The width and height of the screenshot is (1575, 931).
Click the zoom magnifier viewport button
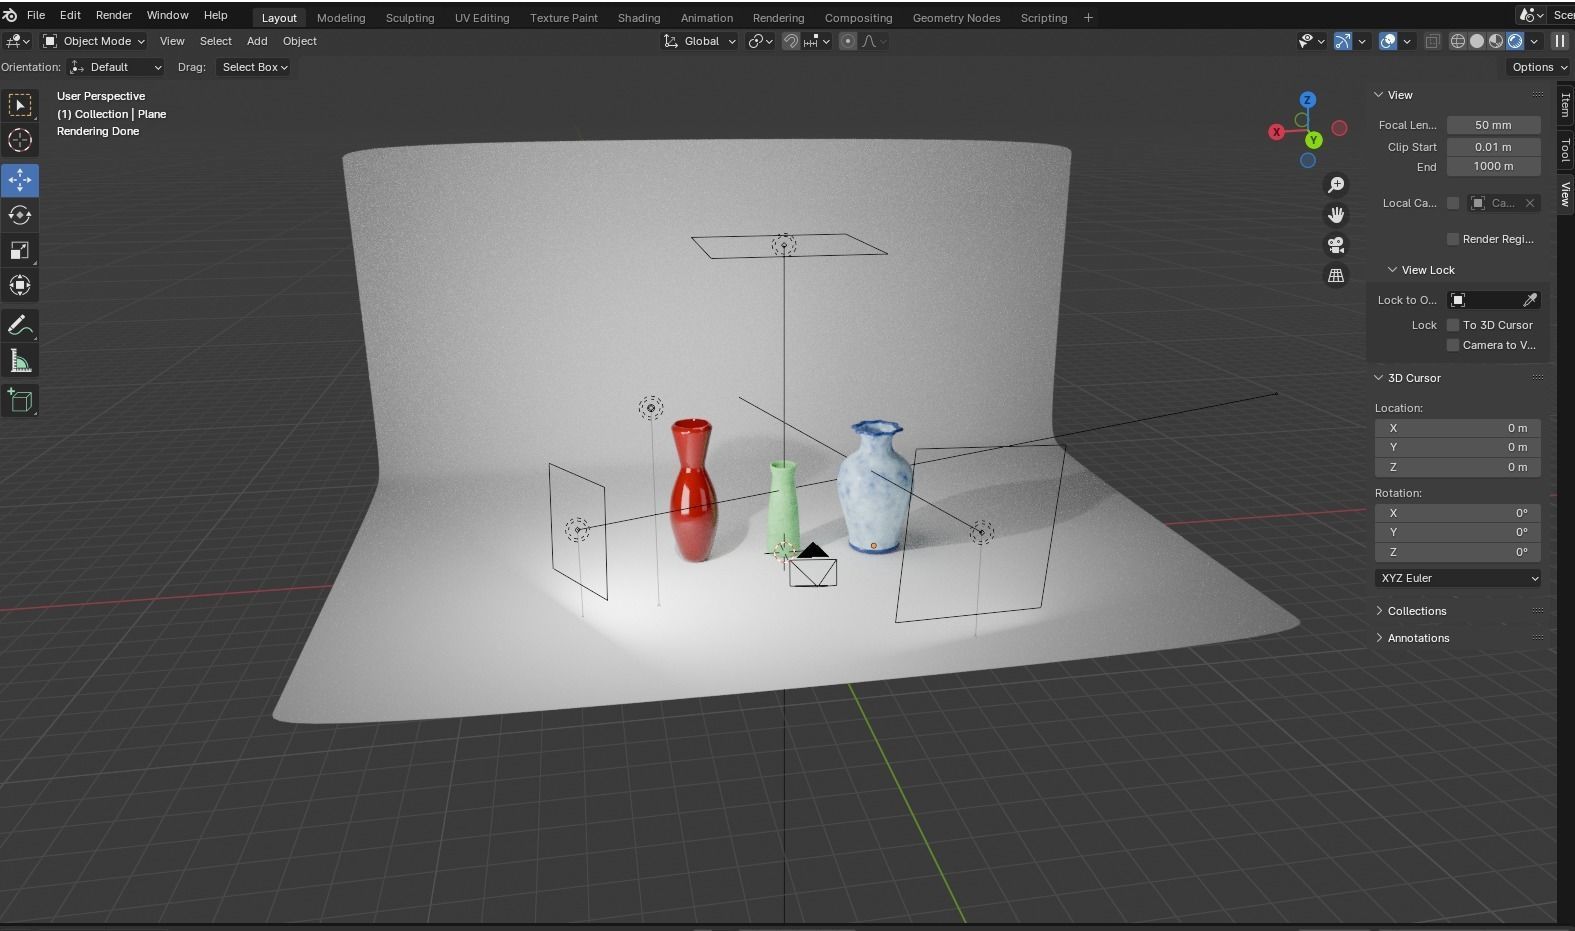point(1336,185)
